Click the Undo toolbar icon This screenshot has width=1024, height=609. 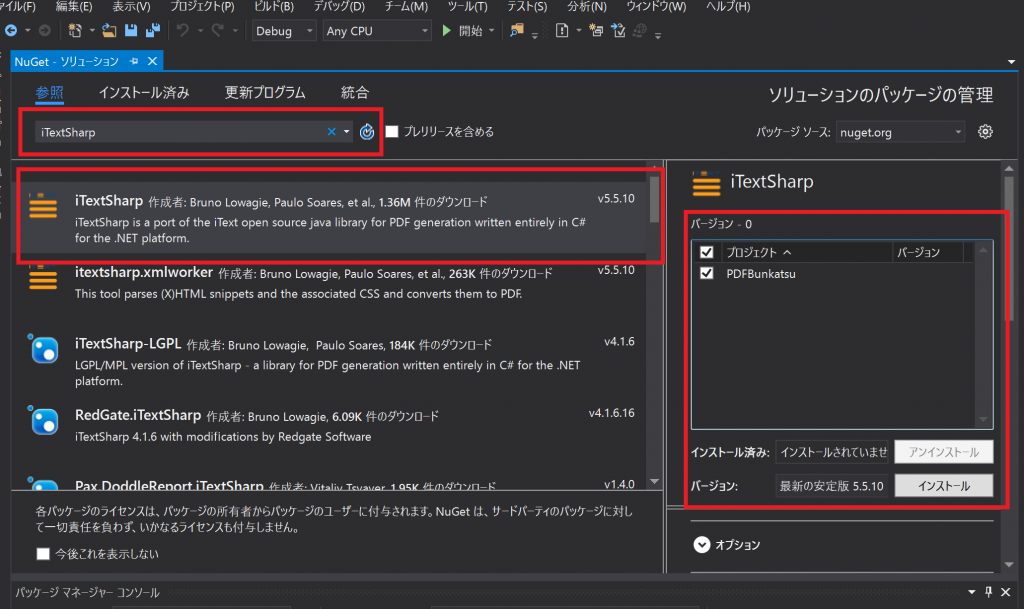click(183, 30)
